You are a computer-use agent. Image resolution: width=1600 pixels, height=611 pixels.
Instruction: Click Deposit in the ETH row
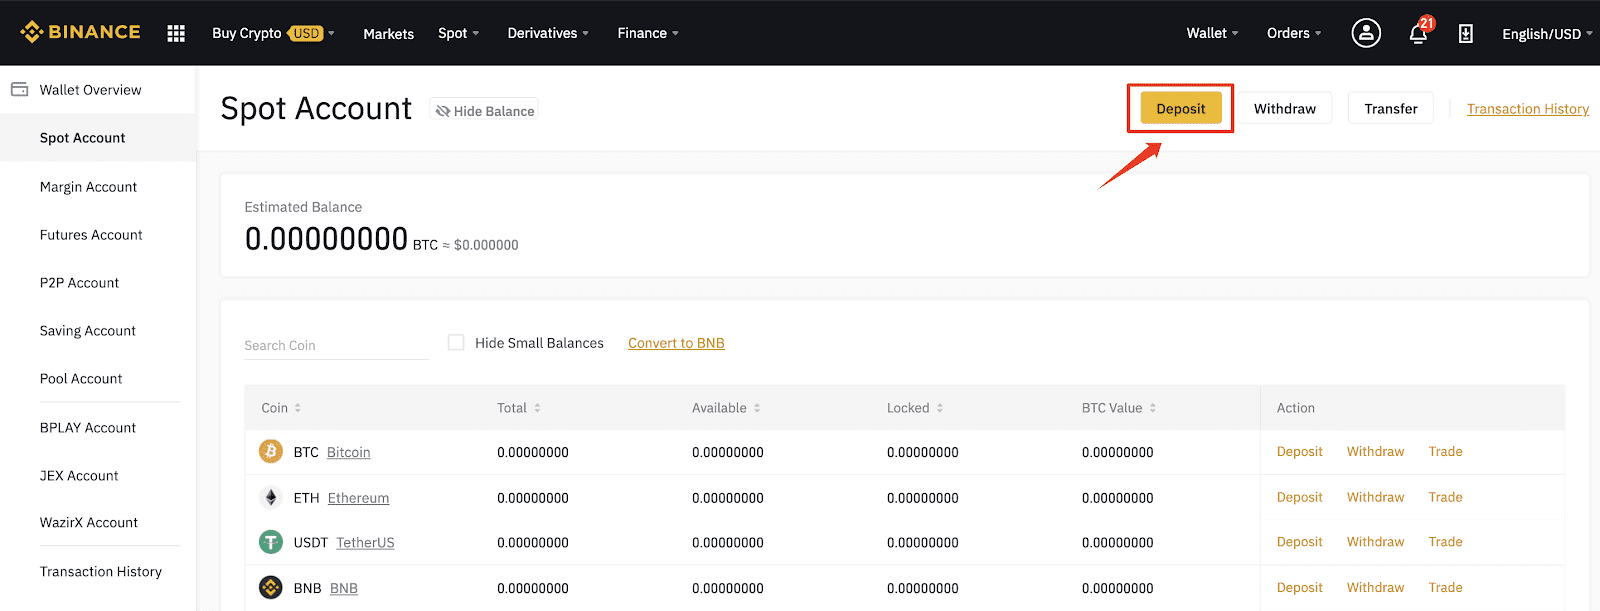click(x=1299, y=497)
